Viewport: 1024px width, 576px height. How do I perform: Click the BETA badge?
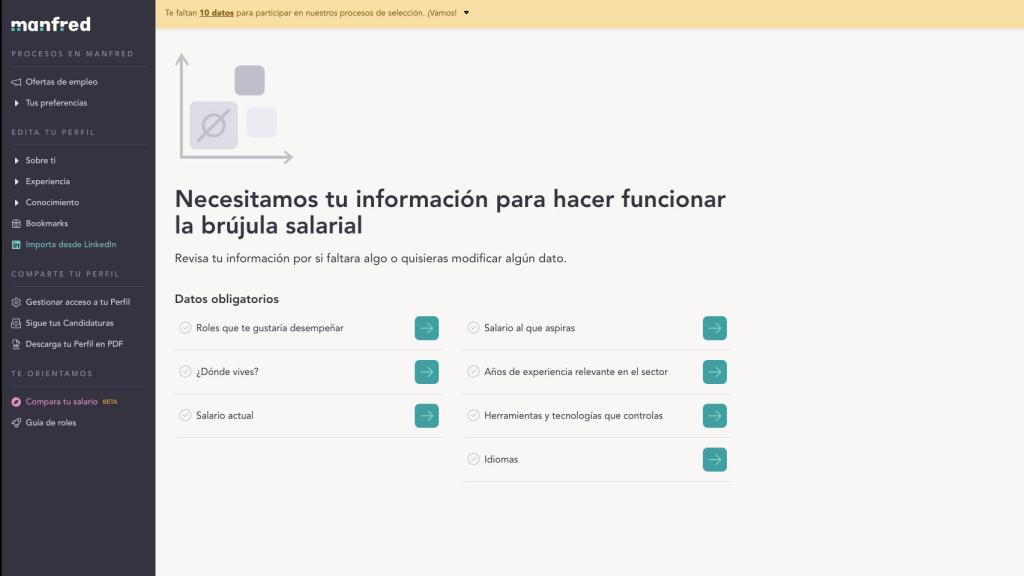pos(110,402)
